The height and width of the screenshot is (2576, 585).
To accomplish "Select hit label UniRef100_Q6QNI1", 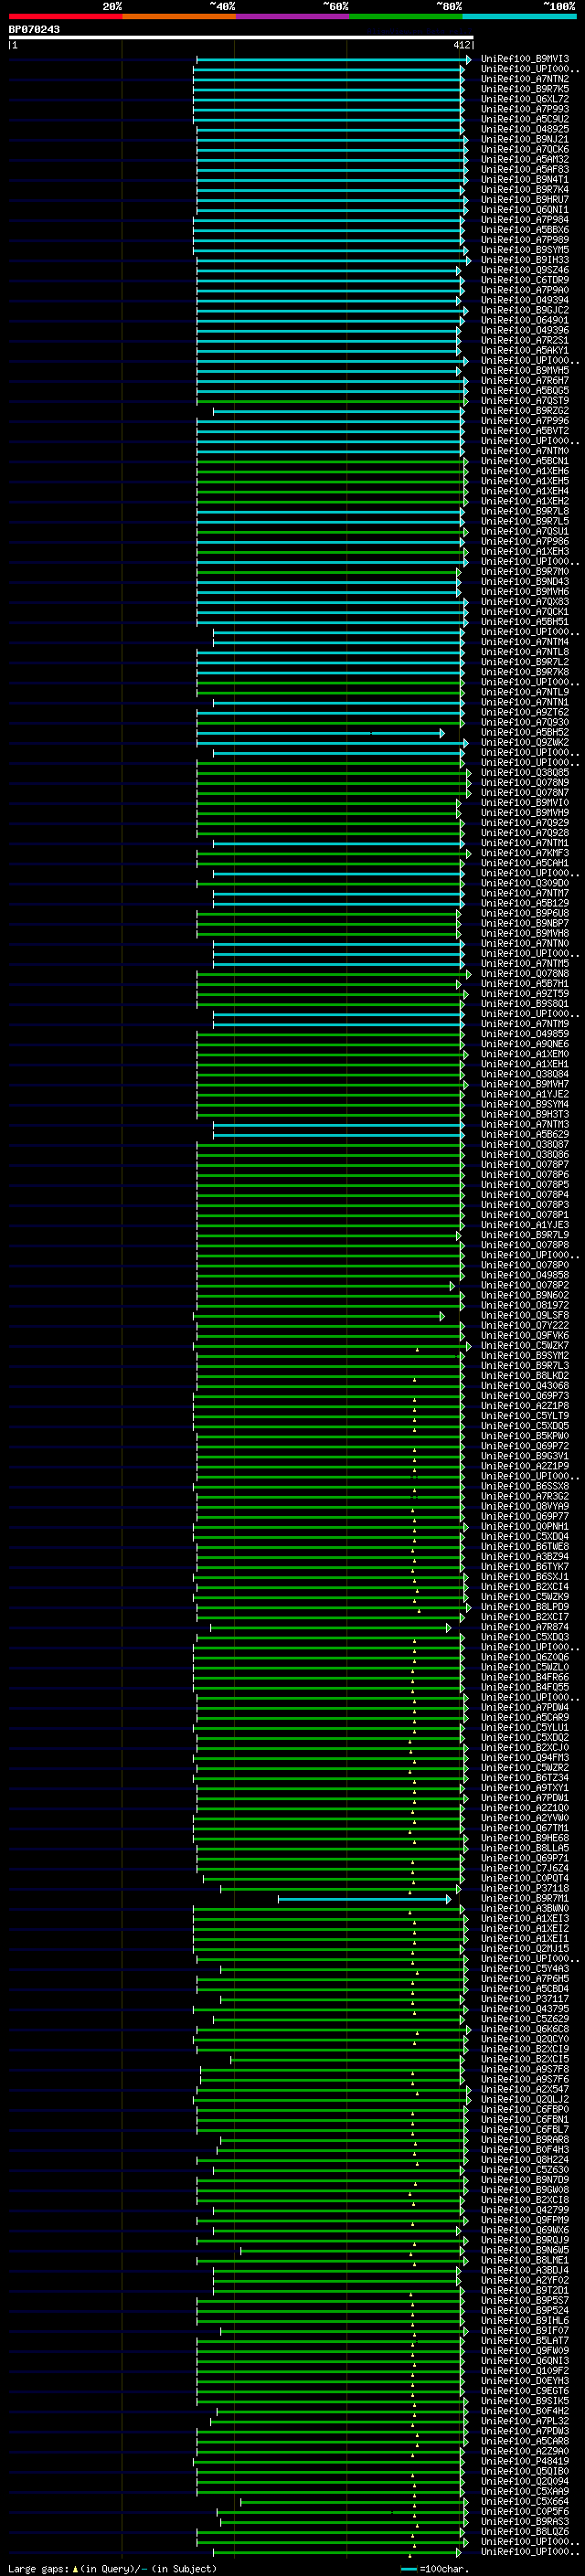I will click(525, 210).
